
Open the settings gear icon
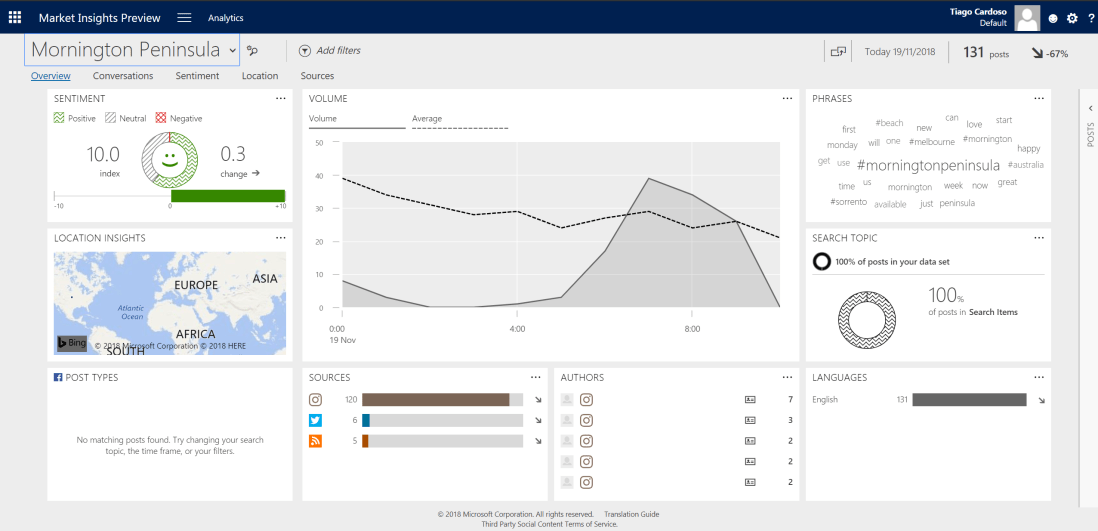(1072, 18)
